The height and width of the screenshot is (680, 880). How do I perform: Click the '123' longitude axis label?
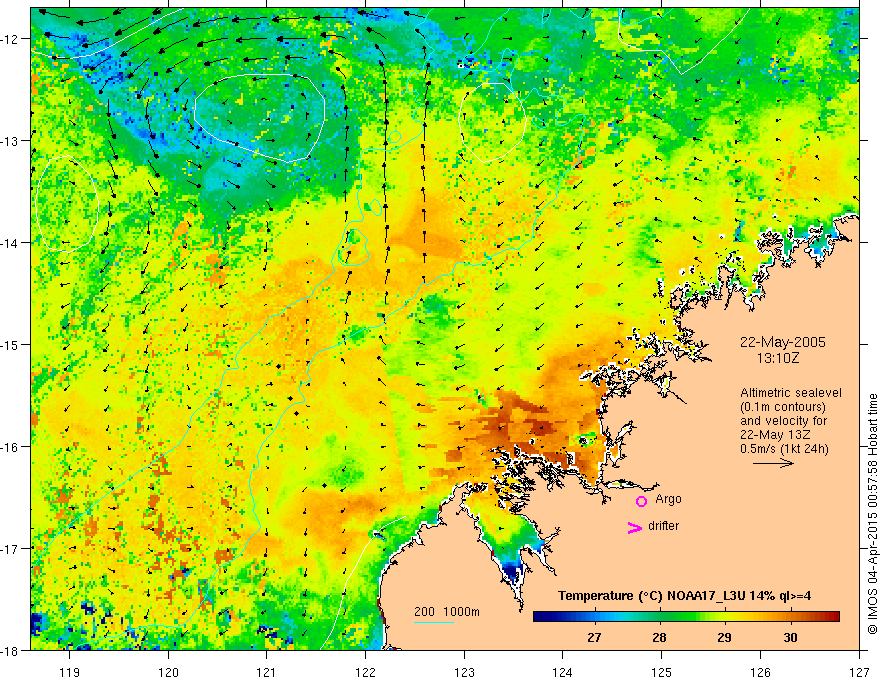point(464,672)
